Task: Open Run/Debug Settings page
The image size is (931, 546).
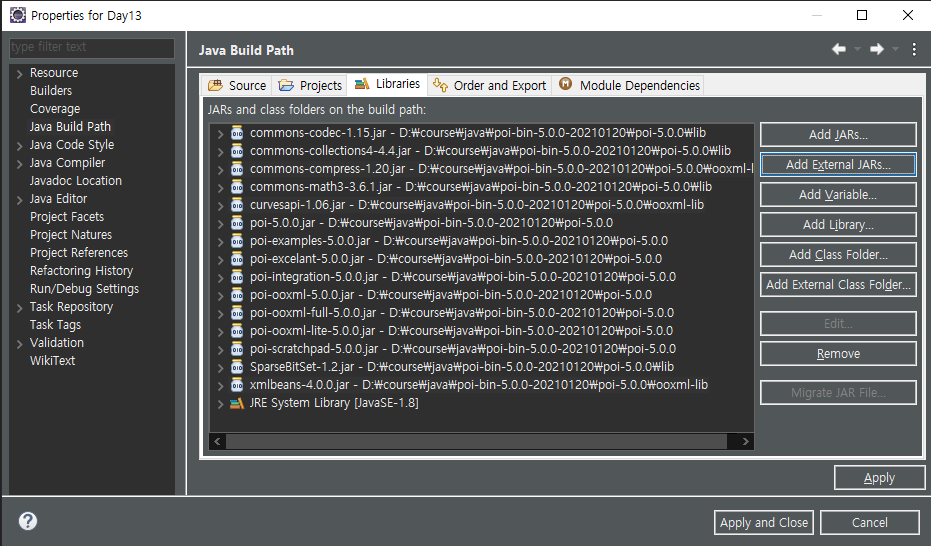Action: 84,288
